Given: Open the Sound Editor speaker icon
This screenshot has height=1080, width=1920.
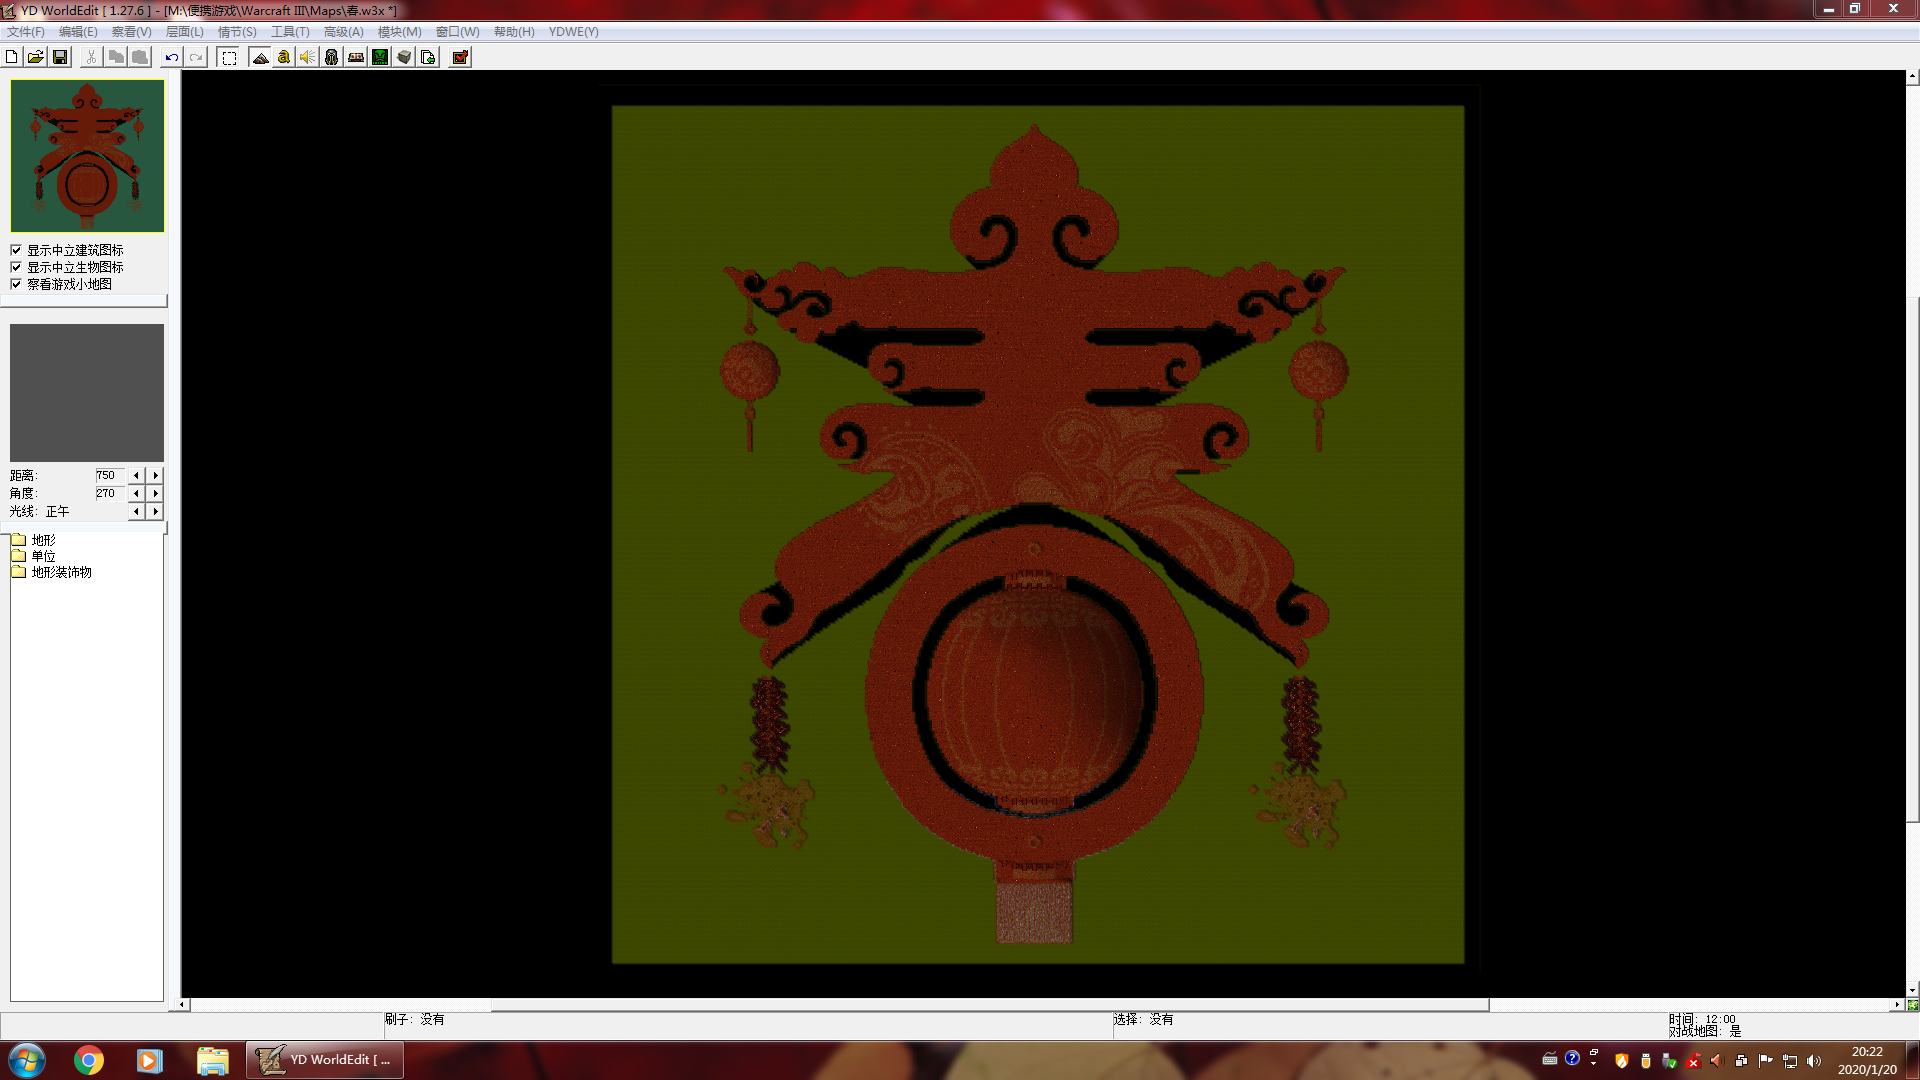Looking at the screenshot, I should point(308,57).
